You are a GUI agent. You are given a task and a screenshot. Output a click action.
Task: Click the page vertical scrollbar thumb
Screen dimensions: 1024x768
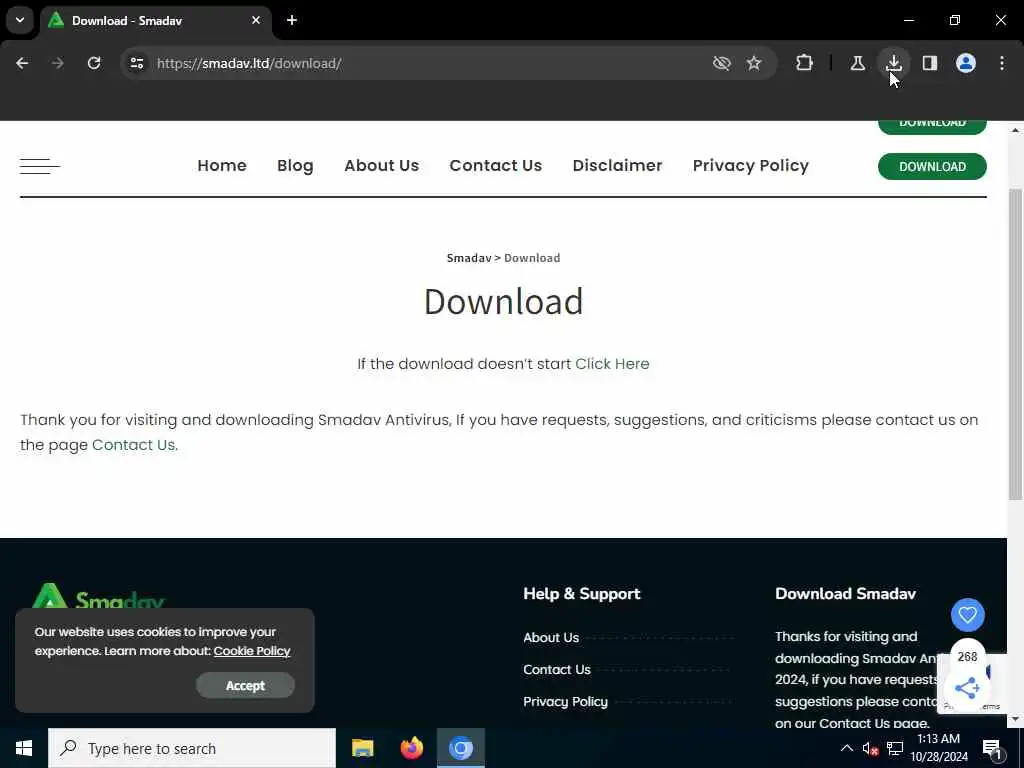coord(1015,344)
